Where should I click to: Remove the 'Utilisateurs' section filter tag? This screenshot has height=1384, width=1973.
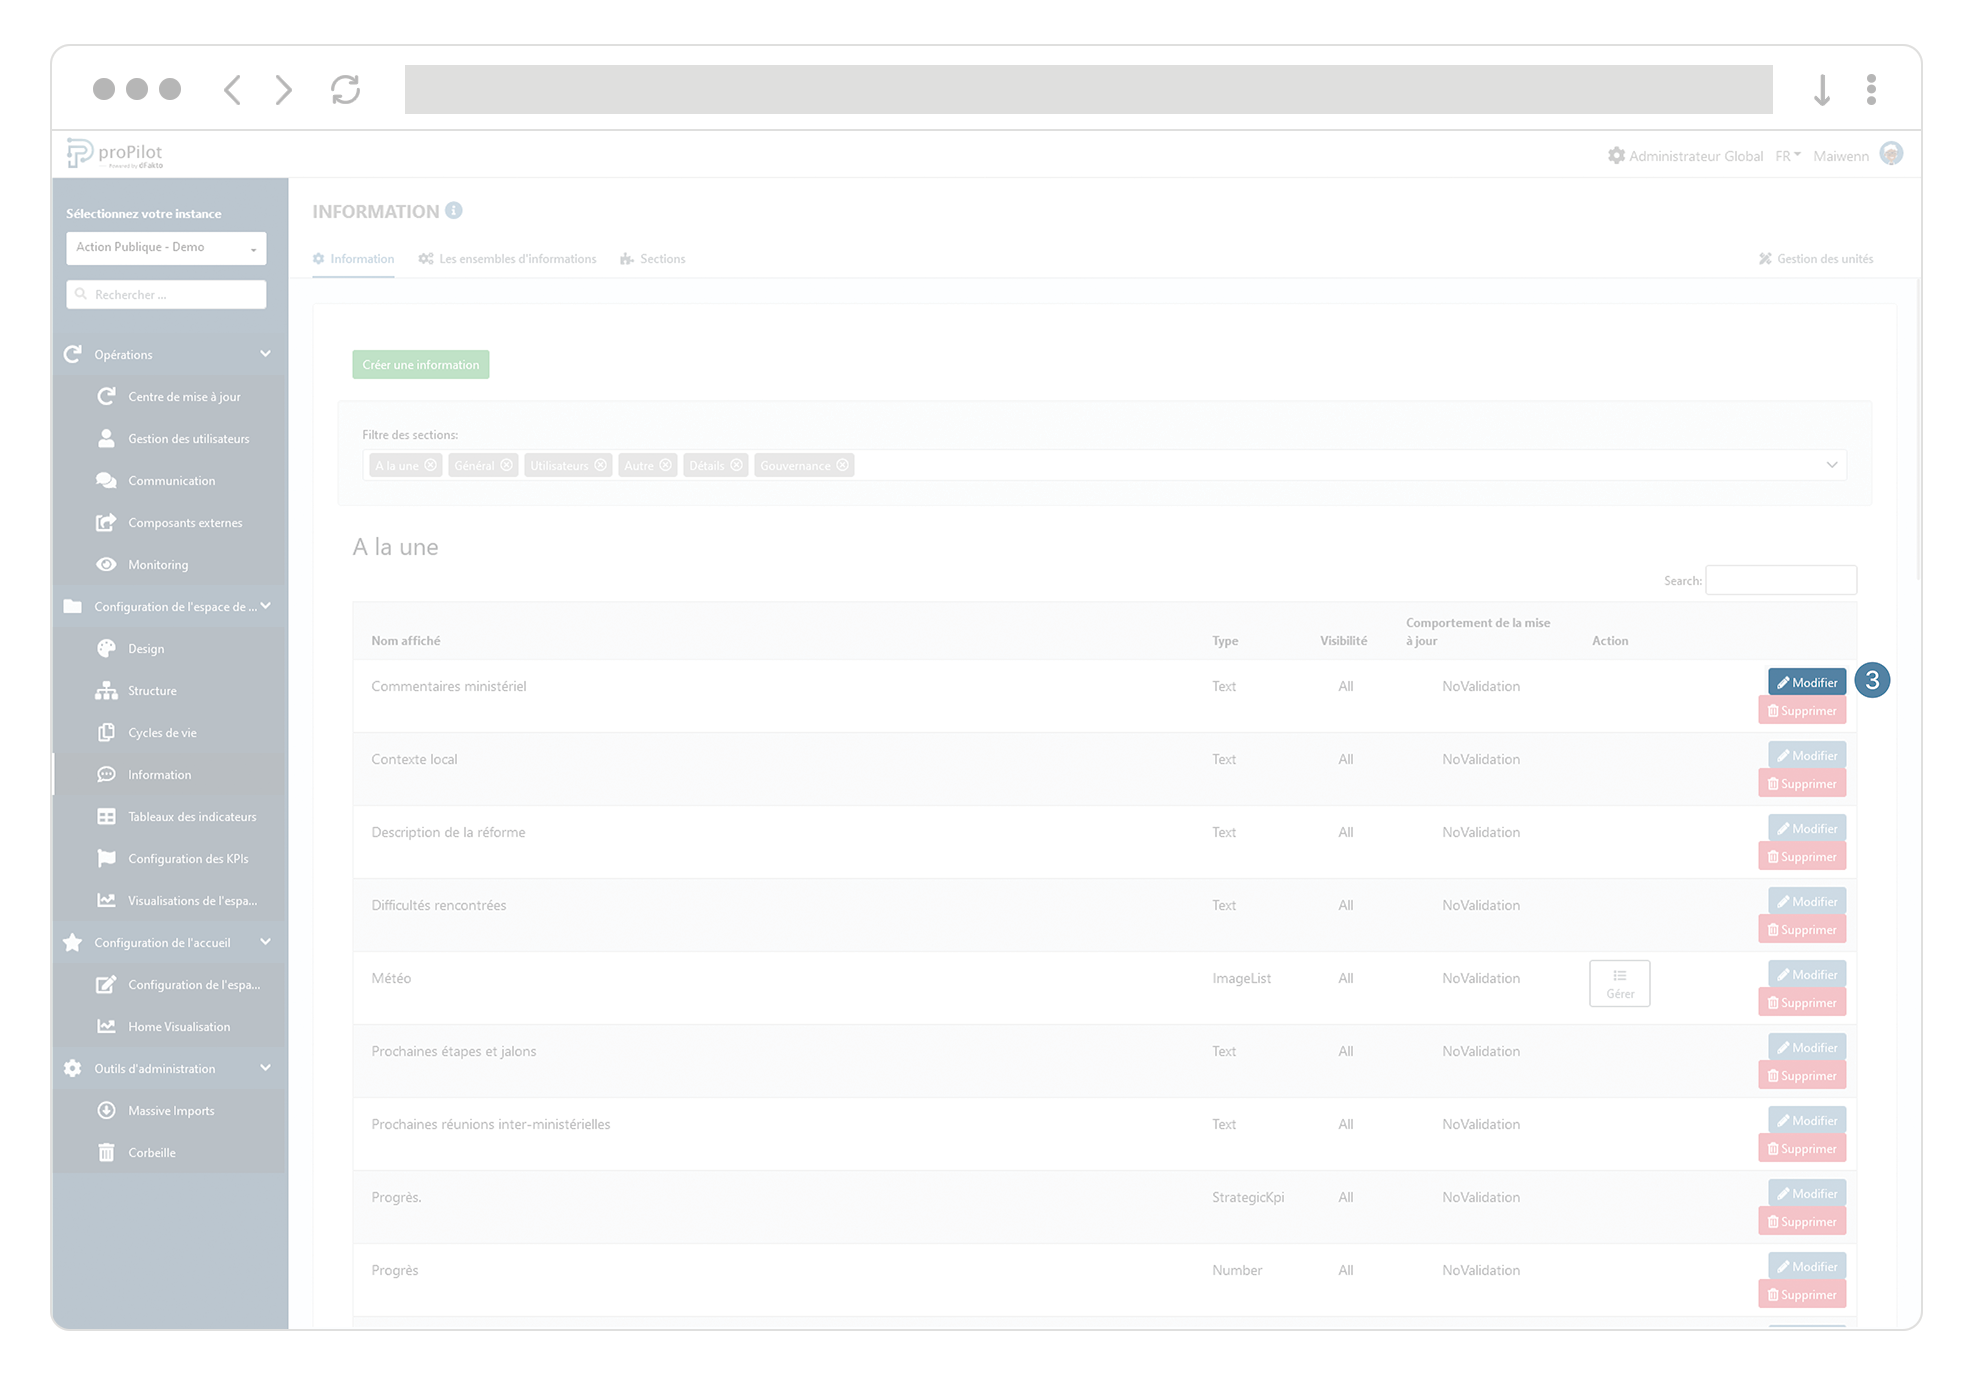601,466
